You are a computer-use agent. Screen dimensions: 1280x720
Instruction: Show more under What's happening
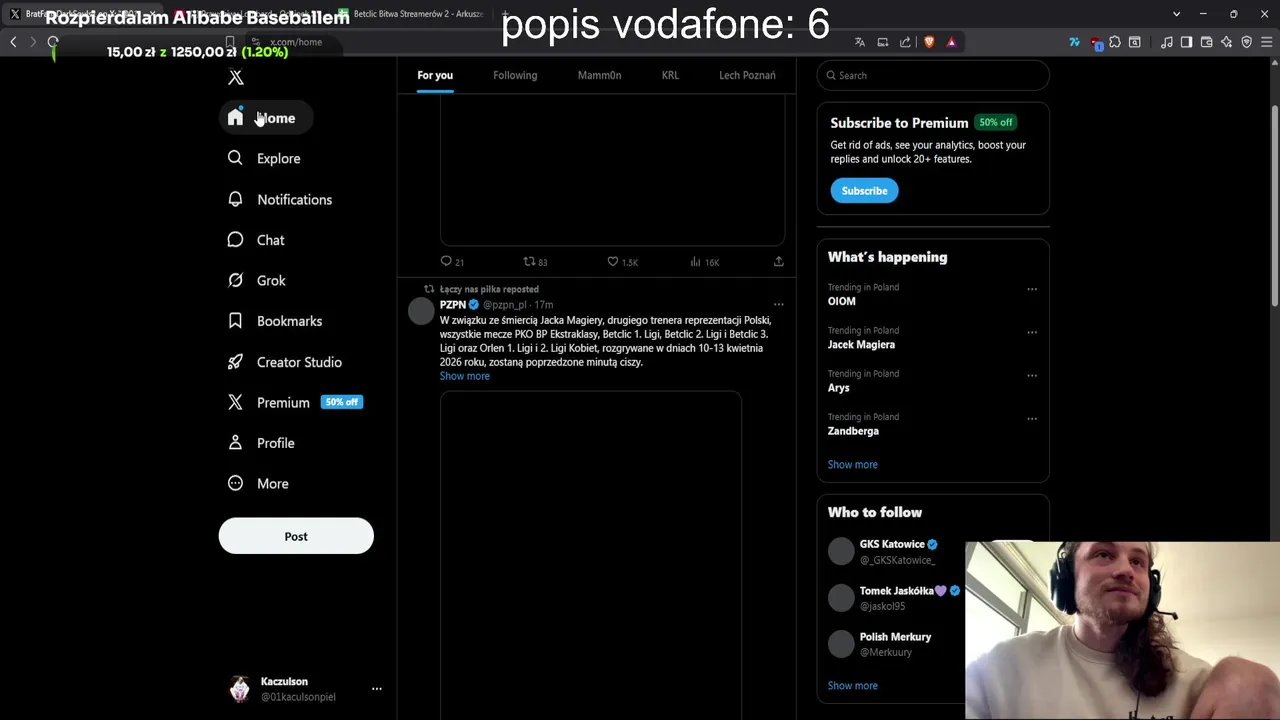853,464
